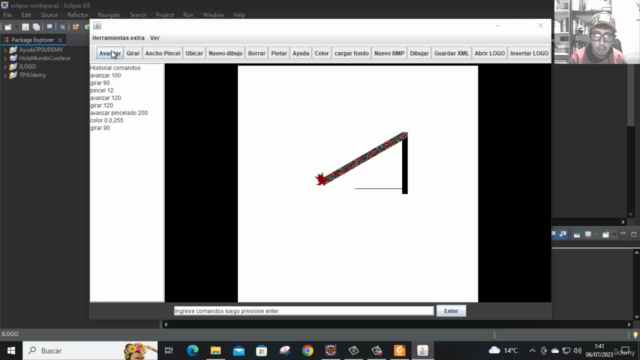
Task: Click the red turtle cursor on canvas
Action: (321, 179)
